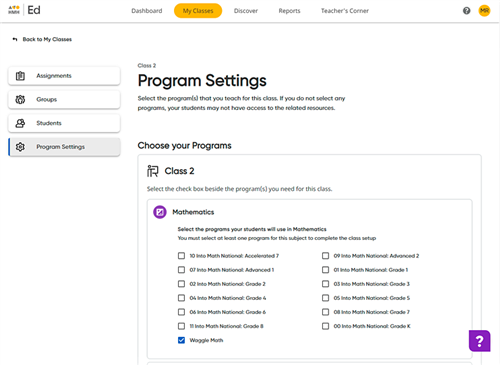Screen dimensions: 500x365
Task: Open the MR user avatar menu
Action: pyautogui.click(x=484, y=11)
